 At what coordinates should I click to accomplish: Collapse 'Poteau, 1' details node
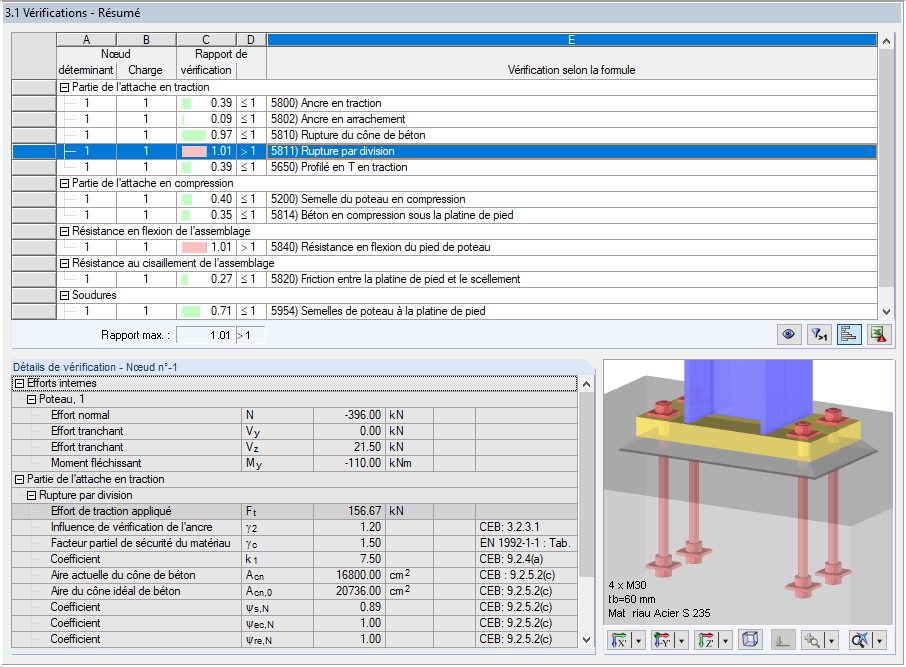click(x=32, y=399)
